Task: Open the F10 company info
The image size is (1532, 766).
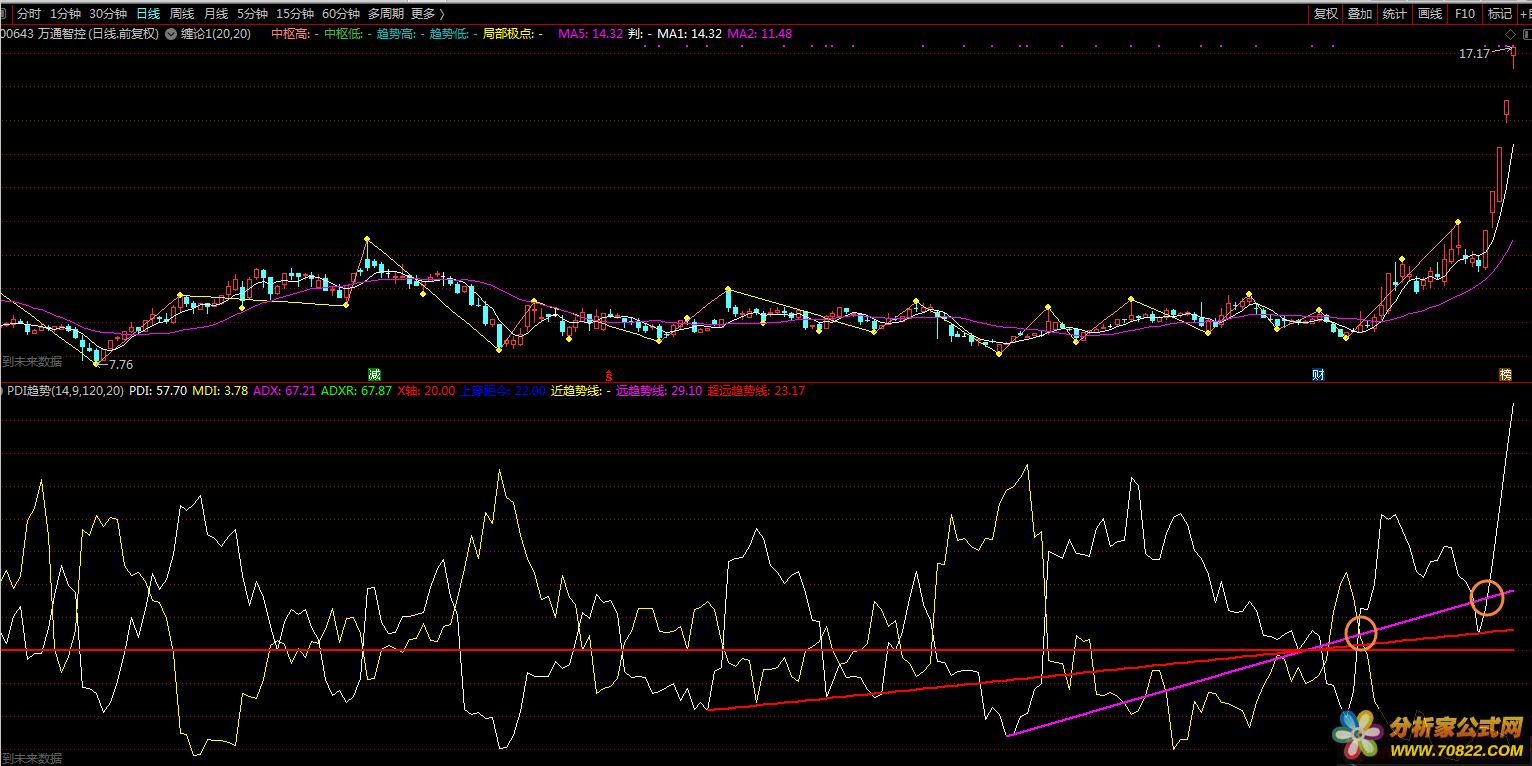Action: coord(1465,14)
